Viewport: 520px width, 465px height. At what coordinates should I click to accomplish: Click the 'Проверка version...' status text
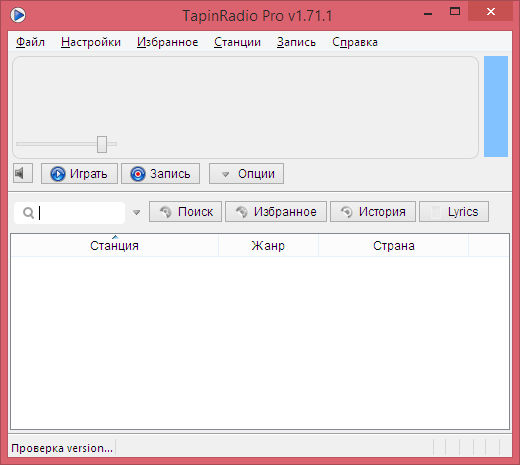(x=62, y=448)
